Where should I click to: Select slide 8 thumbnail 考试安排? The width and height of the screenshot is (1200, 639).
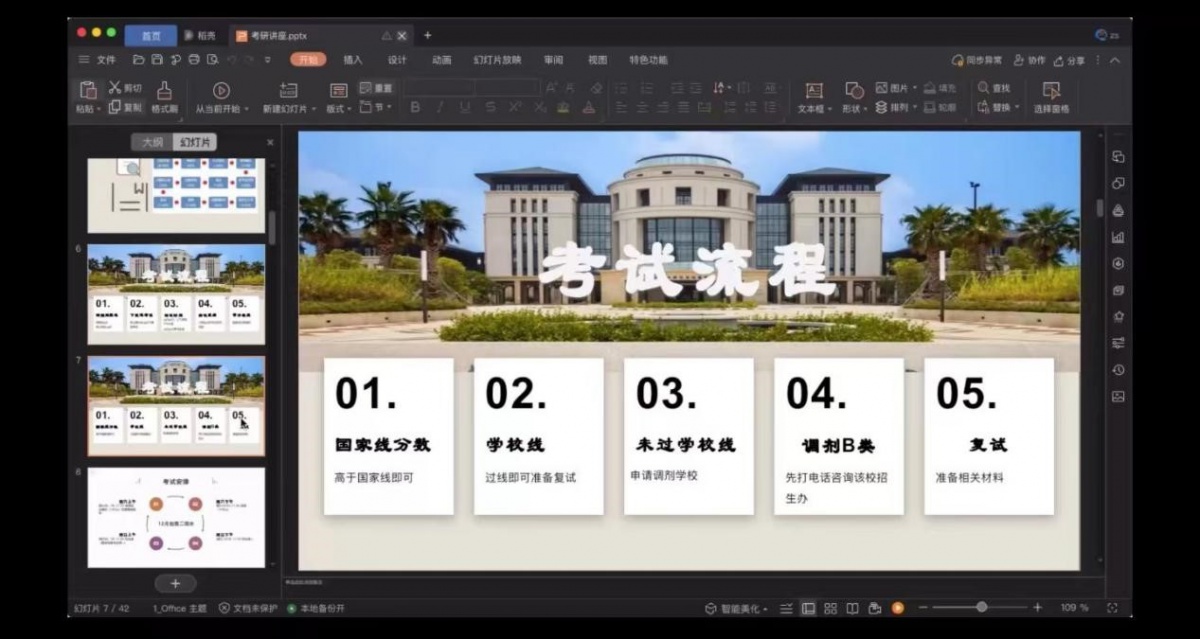point(176,517)
